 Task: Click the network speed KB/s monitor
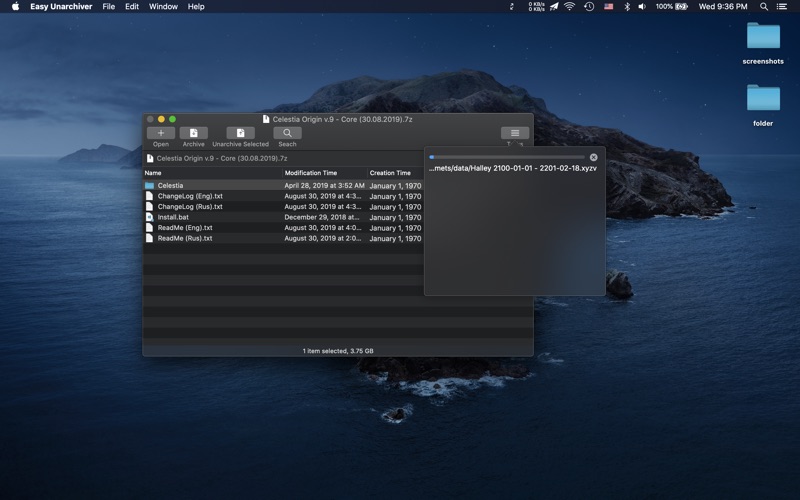(536, 7)
